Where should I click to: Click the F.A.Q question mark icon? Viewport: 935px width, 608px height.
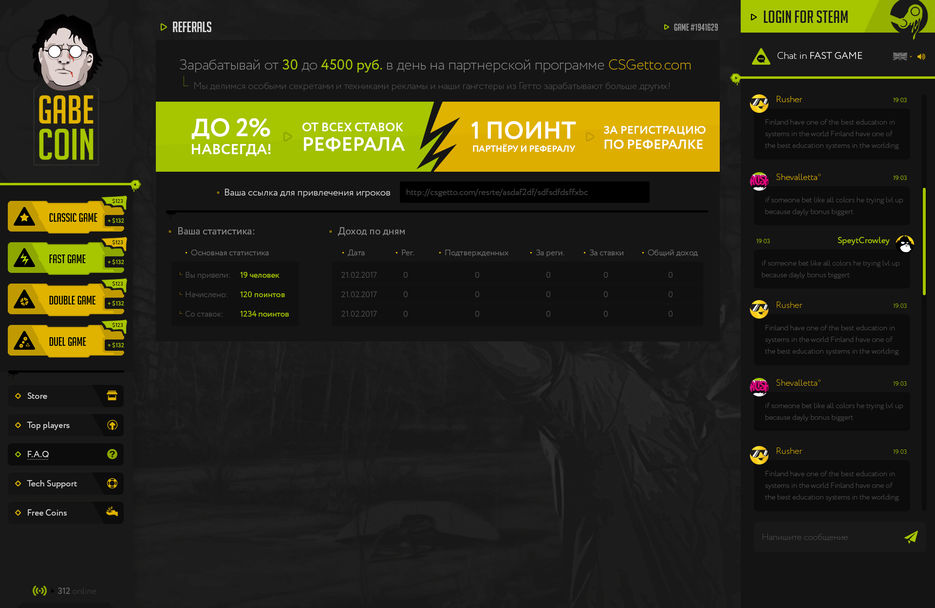(x=112, y=454)
